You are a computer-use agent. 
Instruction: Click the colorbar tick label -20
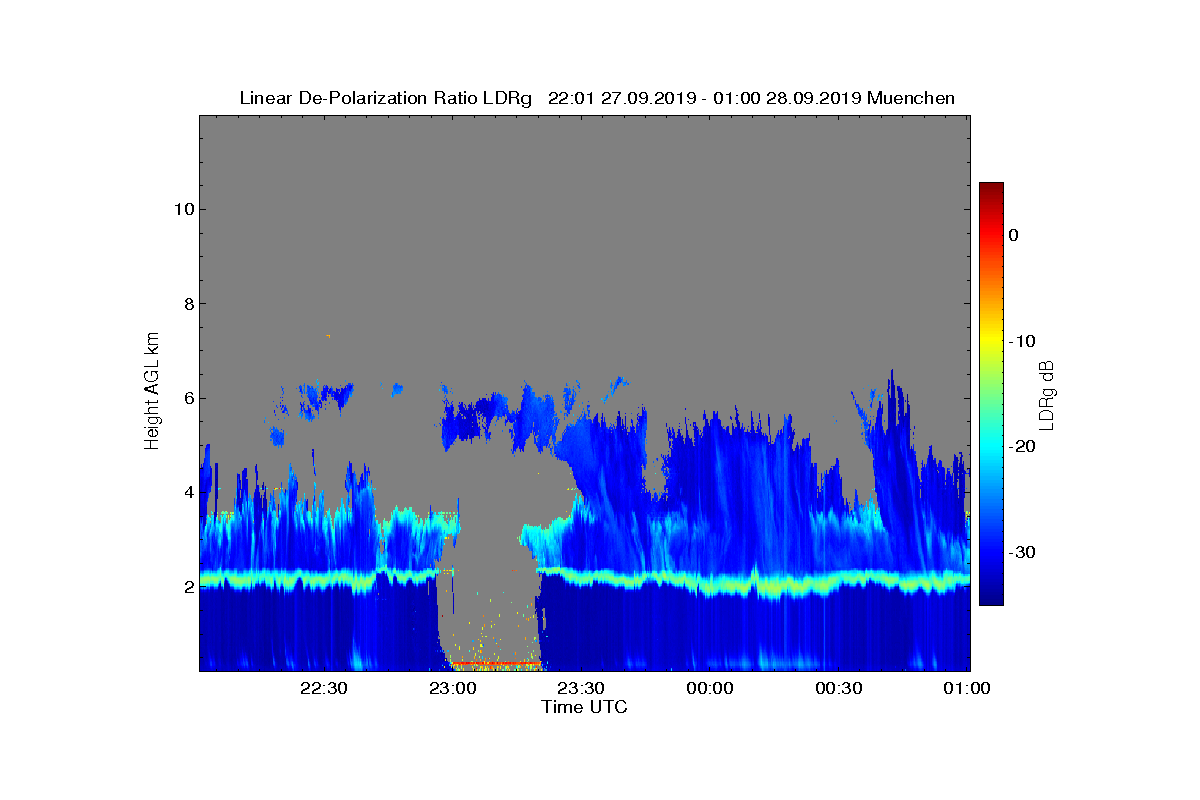[x=1021, y=447]
